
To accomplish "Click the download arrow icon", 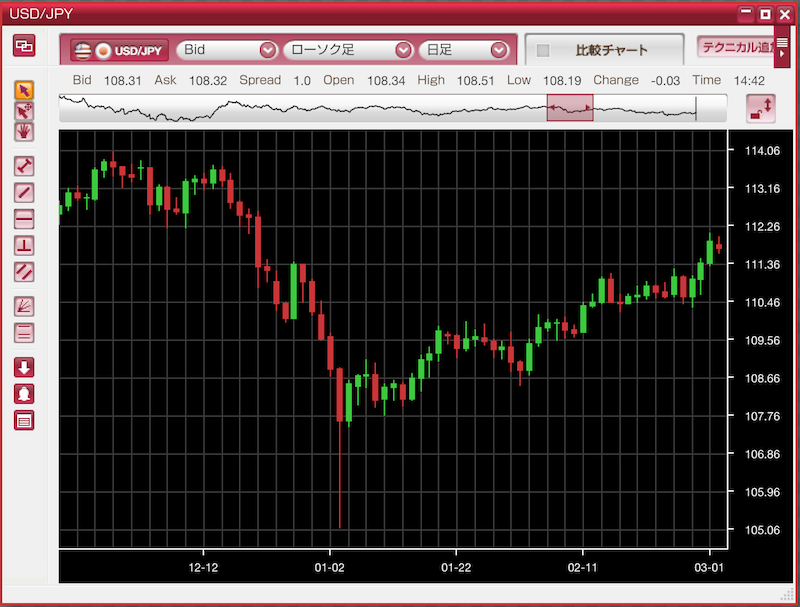I will 24,367.
